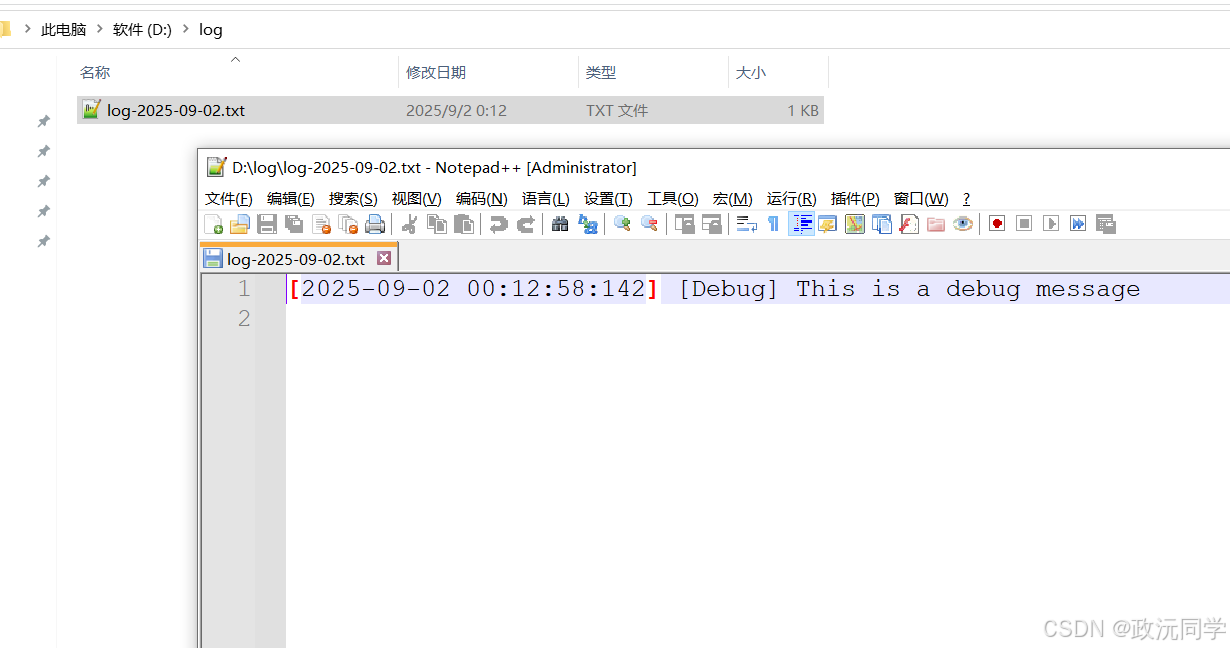Run macro multiple times icon

[x=1078, y=224]
